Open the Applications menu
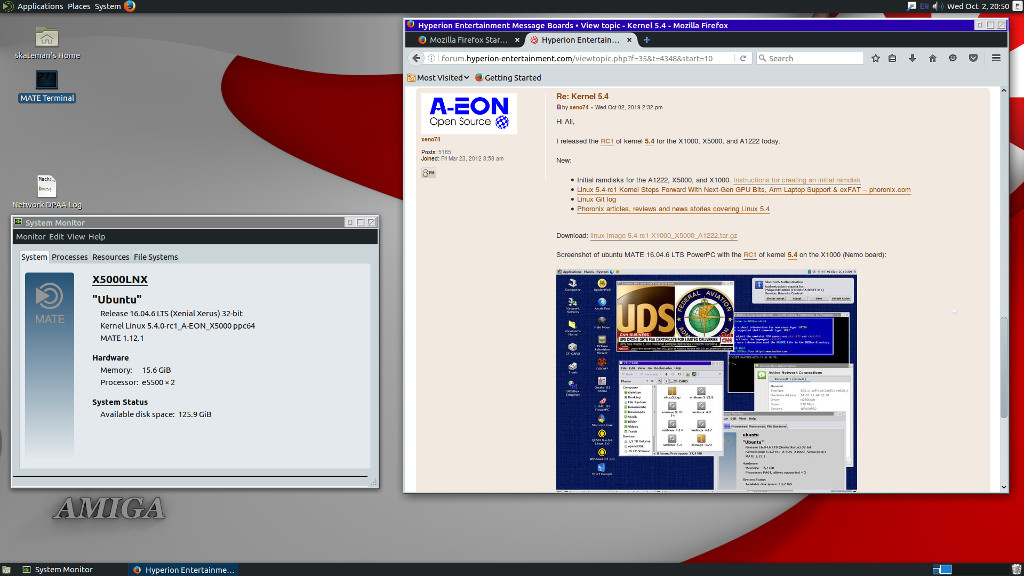The image size is (1024, 576). pos(40,6)
